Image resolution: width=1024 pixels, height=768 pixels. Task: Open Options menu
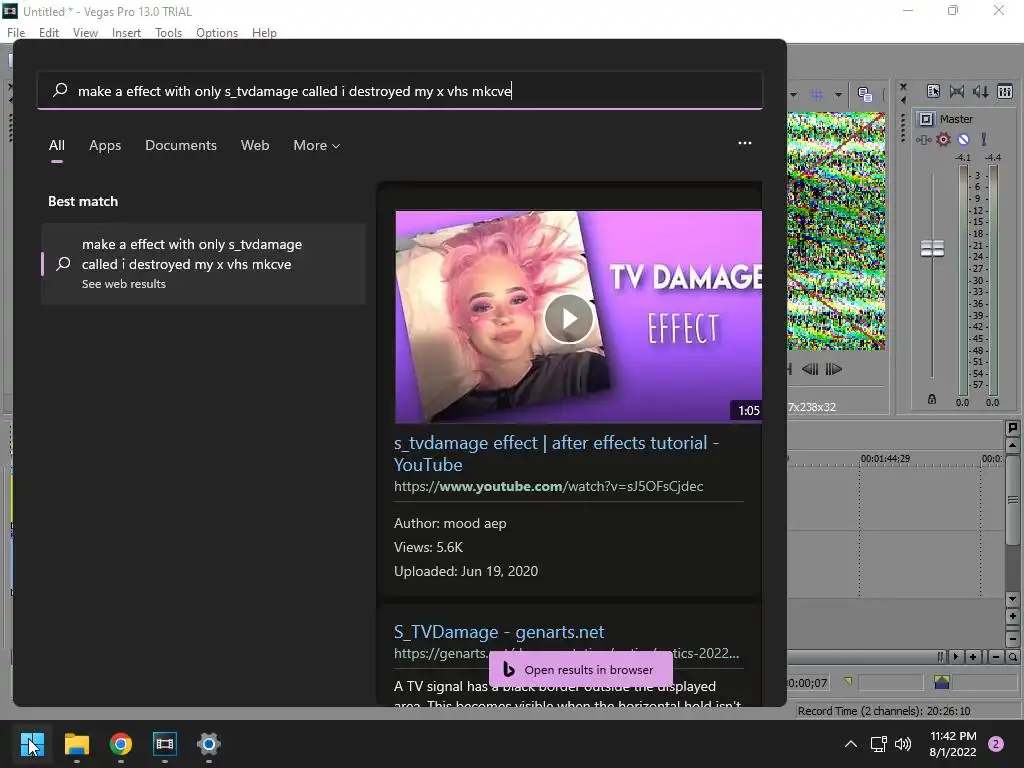click(x=217, y=33)
